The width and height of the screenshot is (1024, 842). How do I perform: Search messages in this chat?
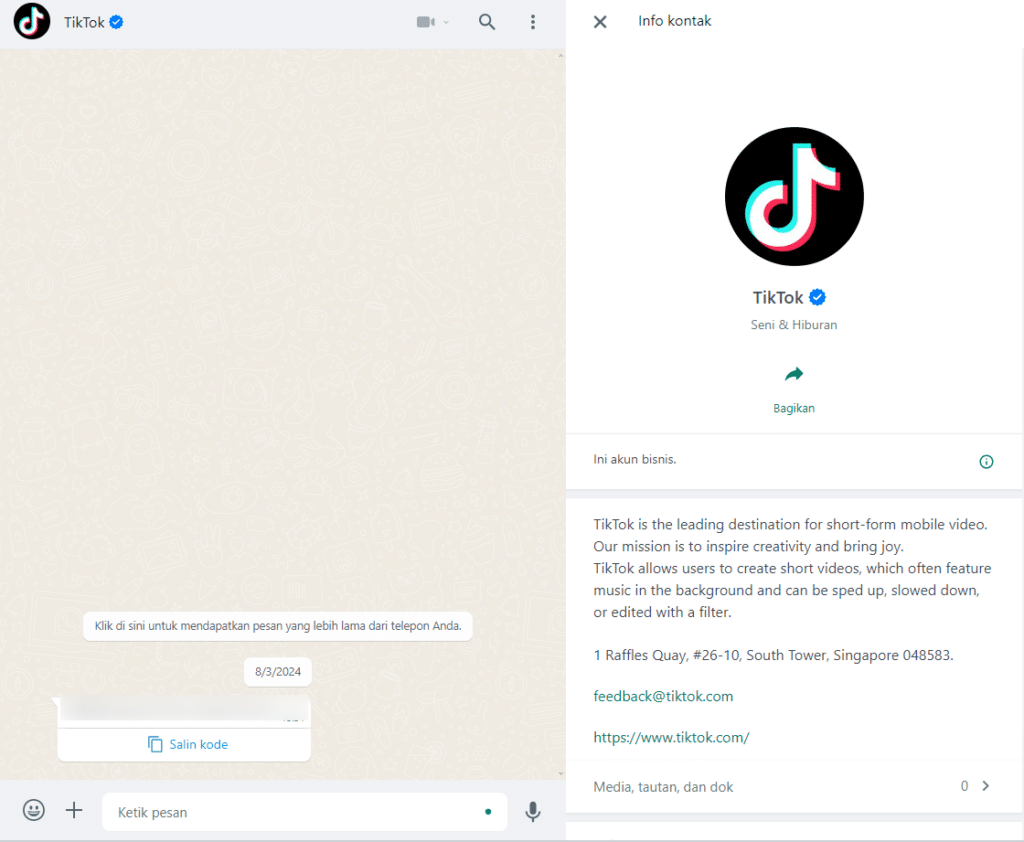(x=487, y=22)
